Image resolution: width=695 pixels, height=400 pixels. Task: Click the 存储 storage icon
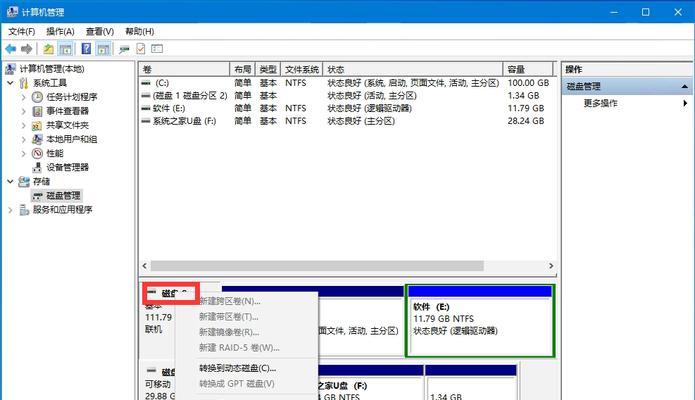tap(24, 181)
